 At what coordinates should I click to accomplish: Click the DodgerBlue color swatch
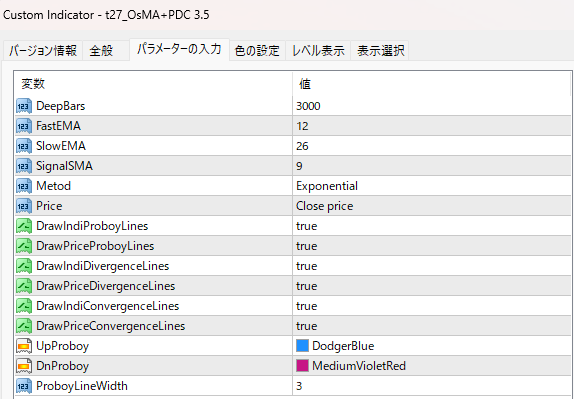[302, 346]
